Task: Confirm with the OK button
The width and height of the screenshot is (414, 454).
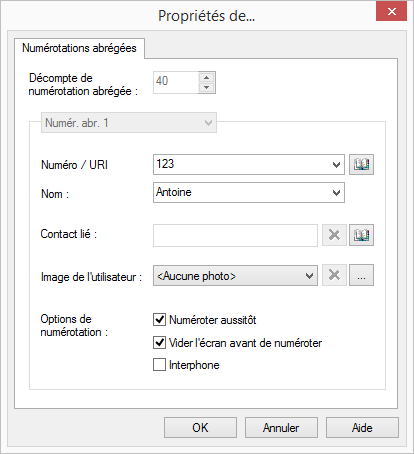Action: tap(200, 428)
